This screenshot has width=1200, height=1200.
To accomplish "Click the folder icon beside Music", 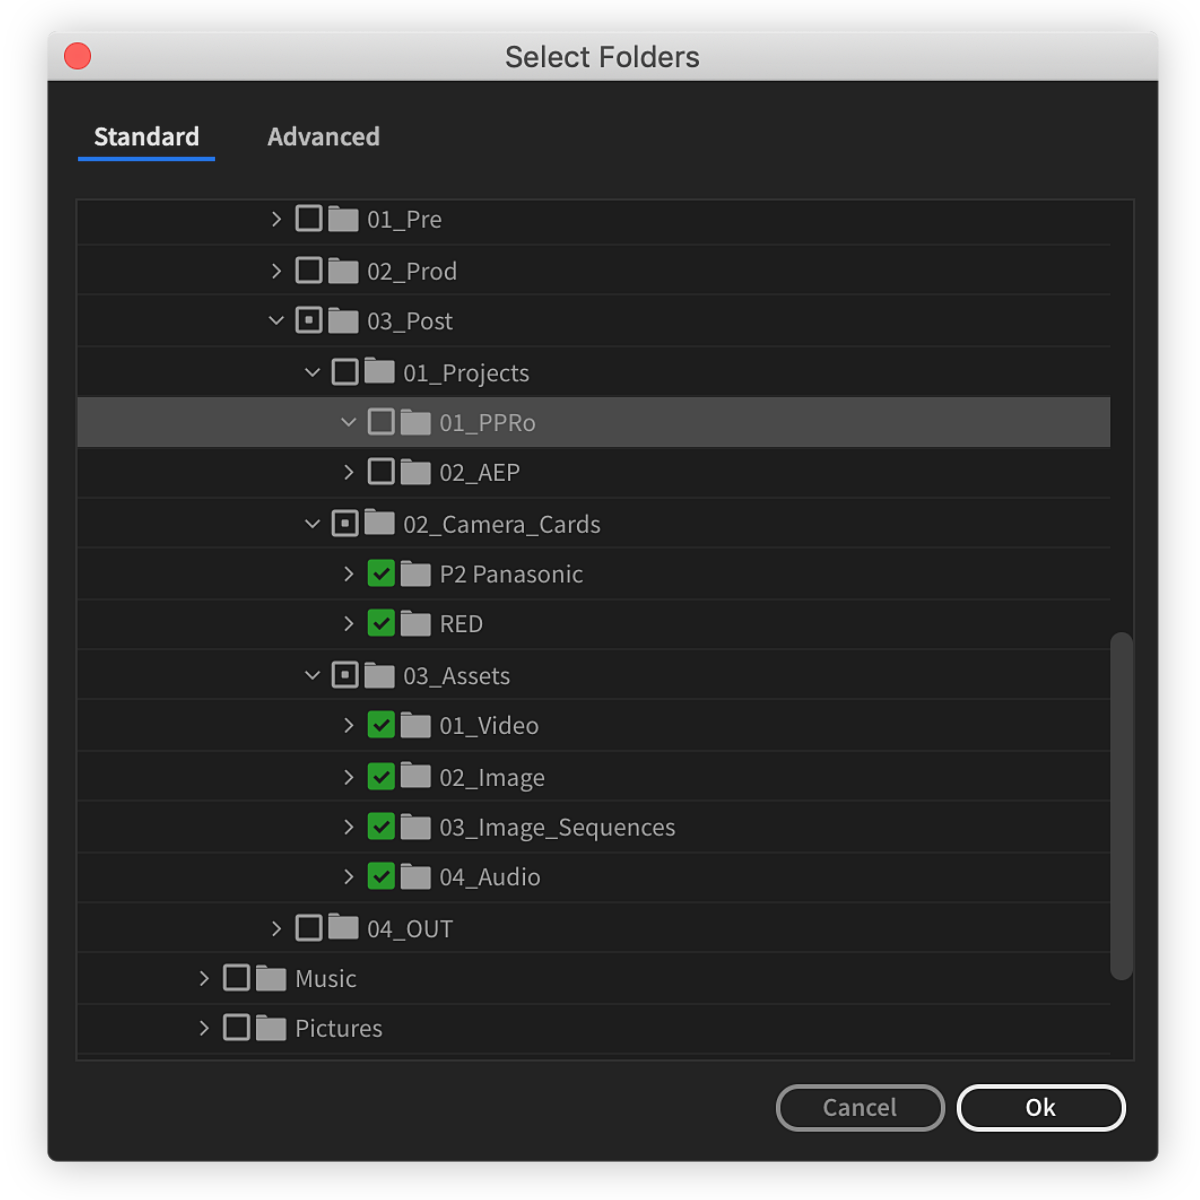I will pos(272,977).
